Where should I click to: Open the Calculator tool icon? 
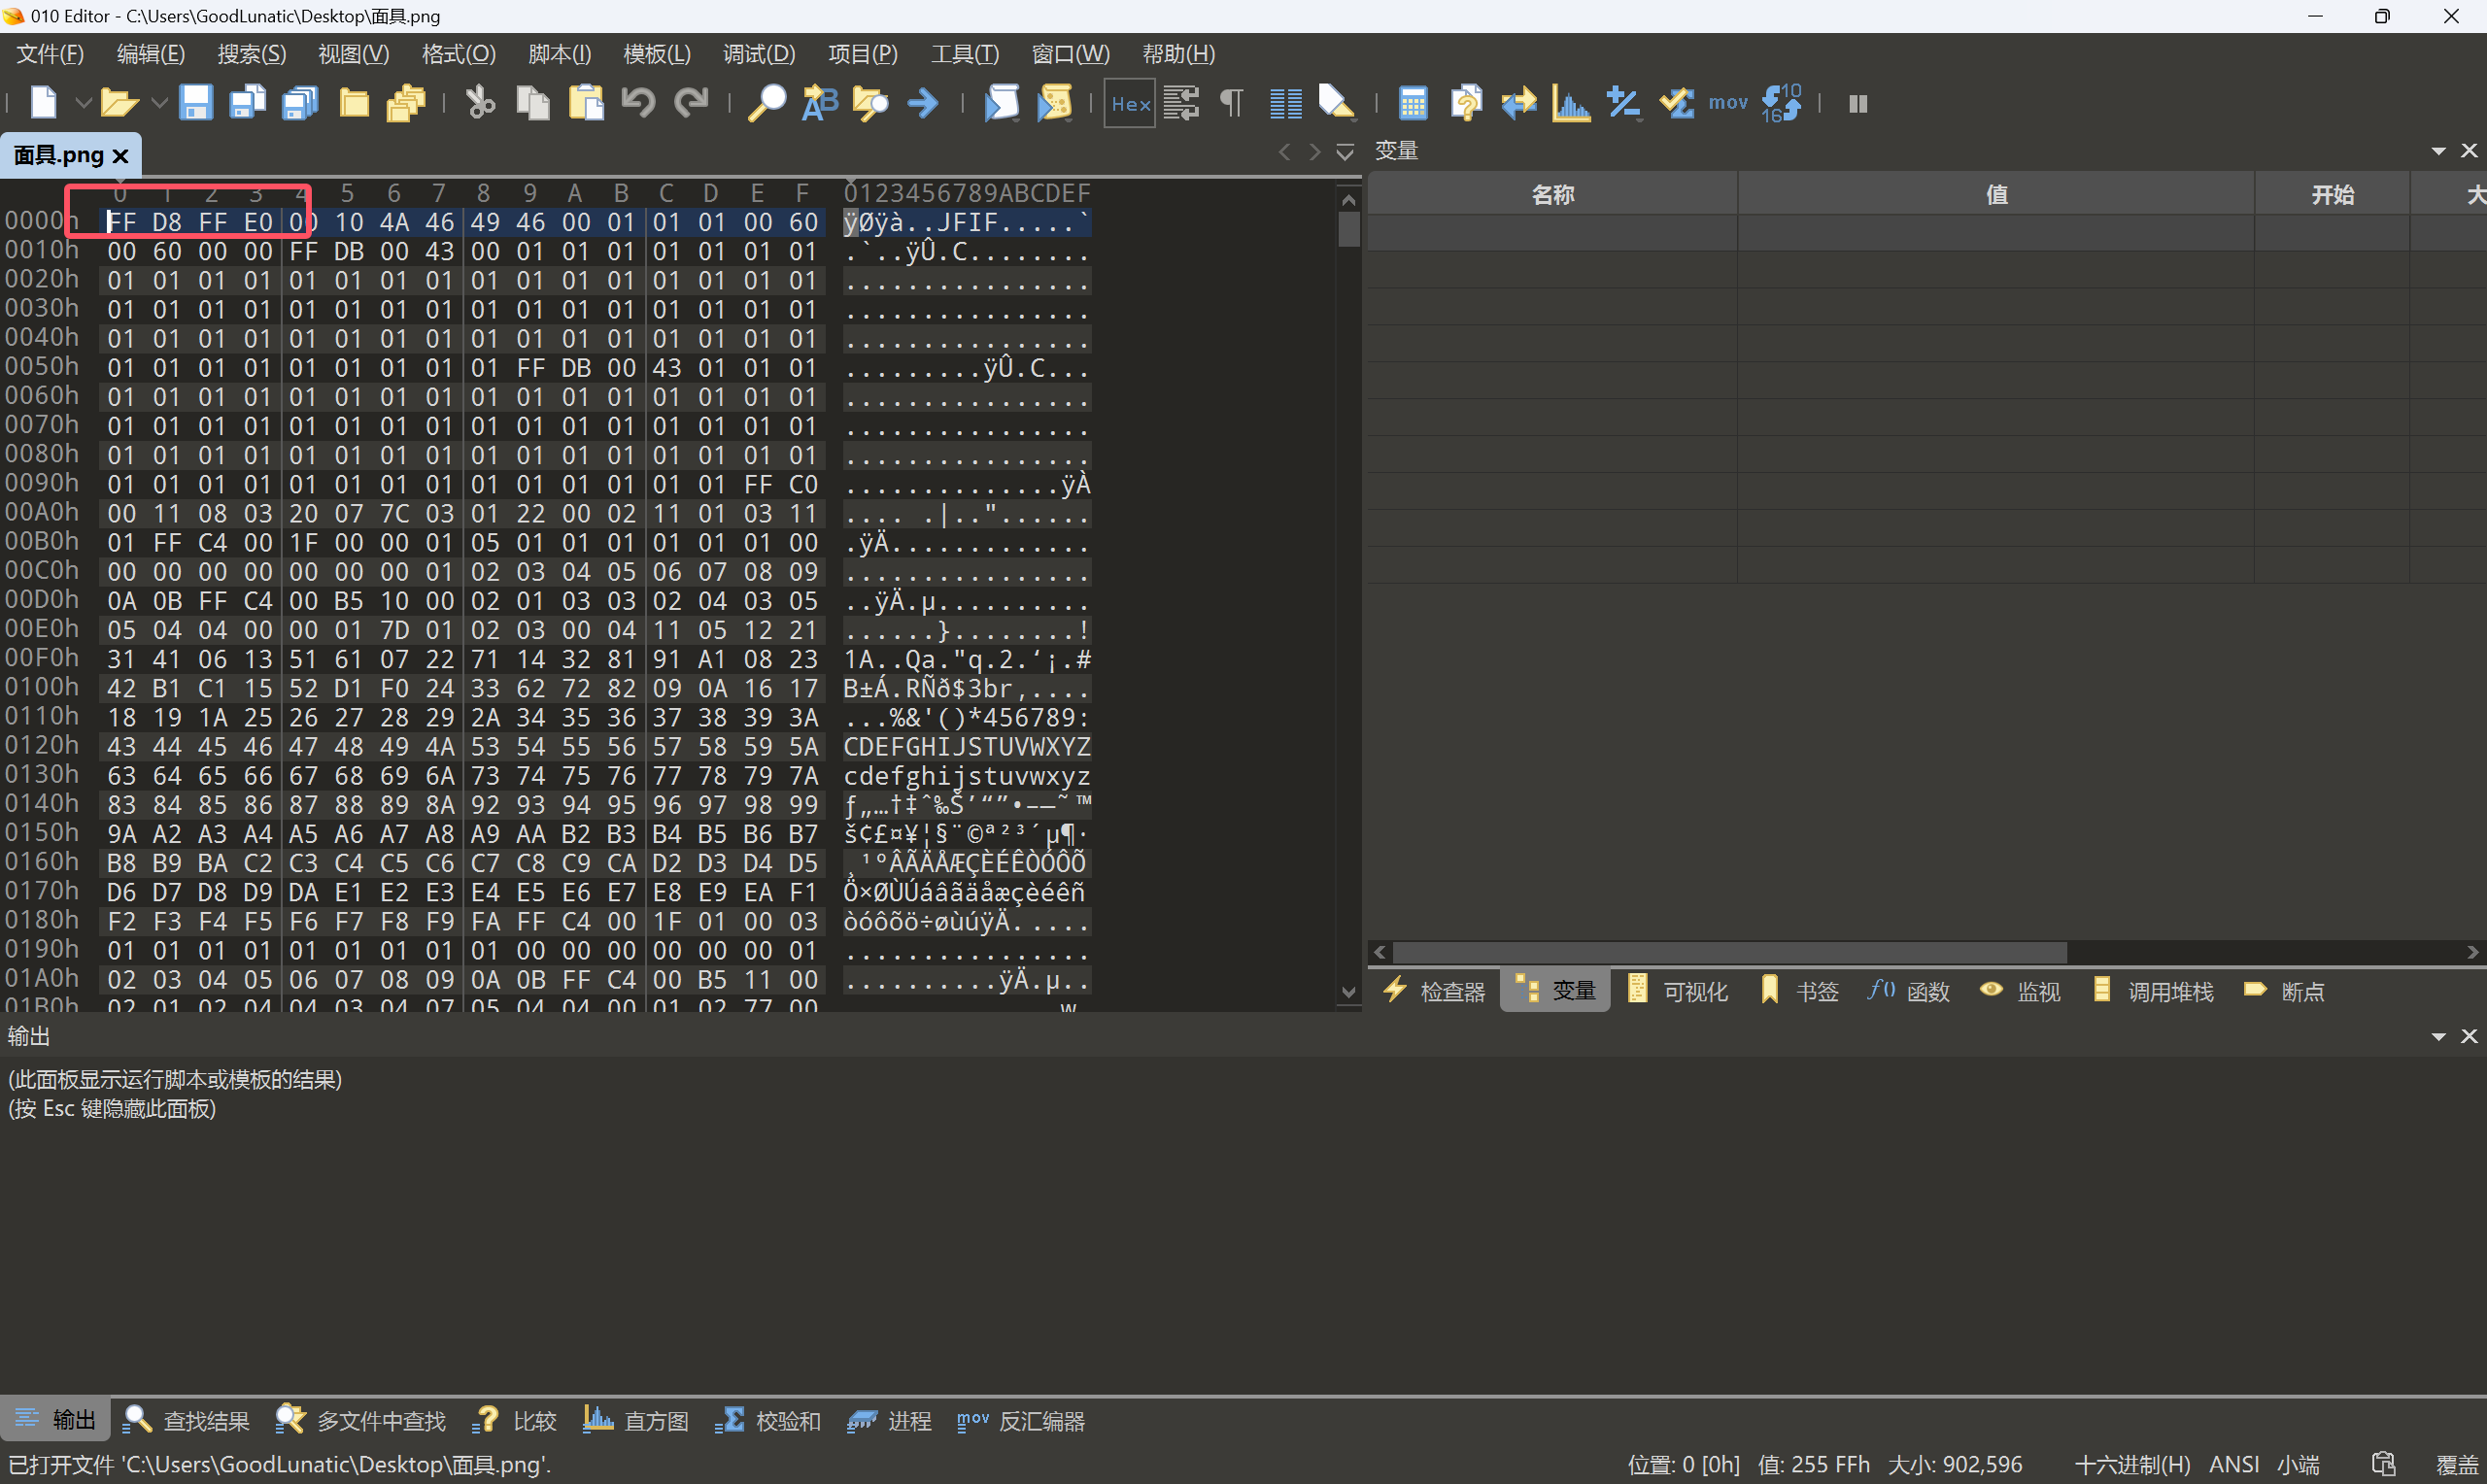click(1413, 103)
